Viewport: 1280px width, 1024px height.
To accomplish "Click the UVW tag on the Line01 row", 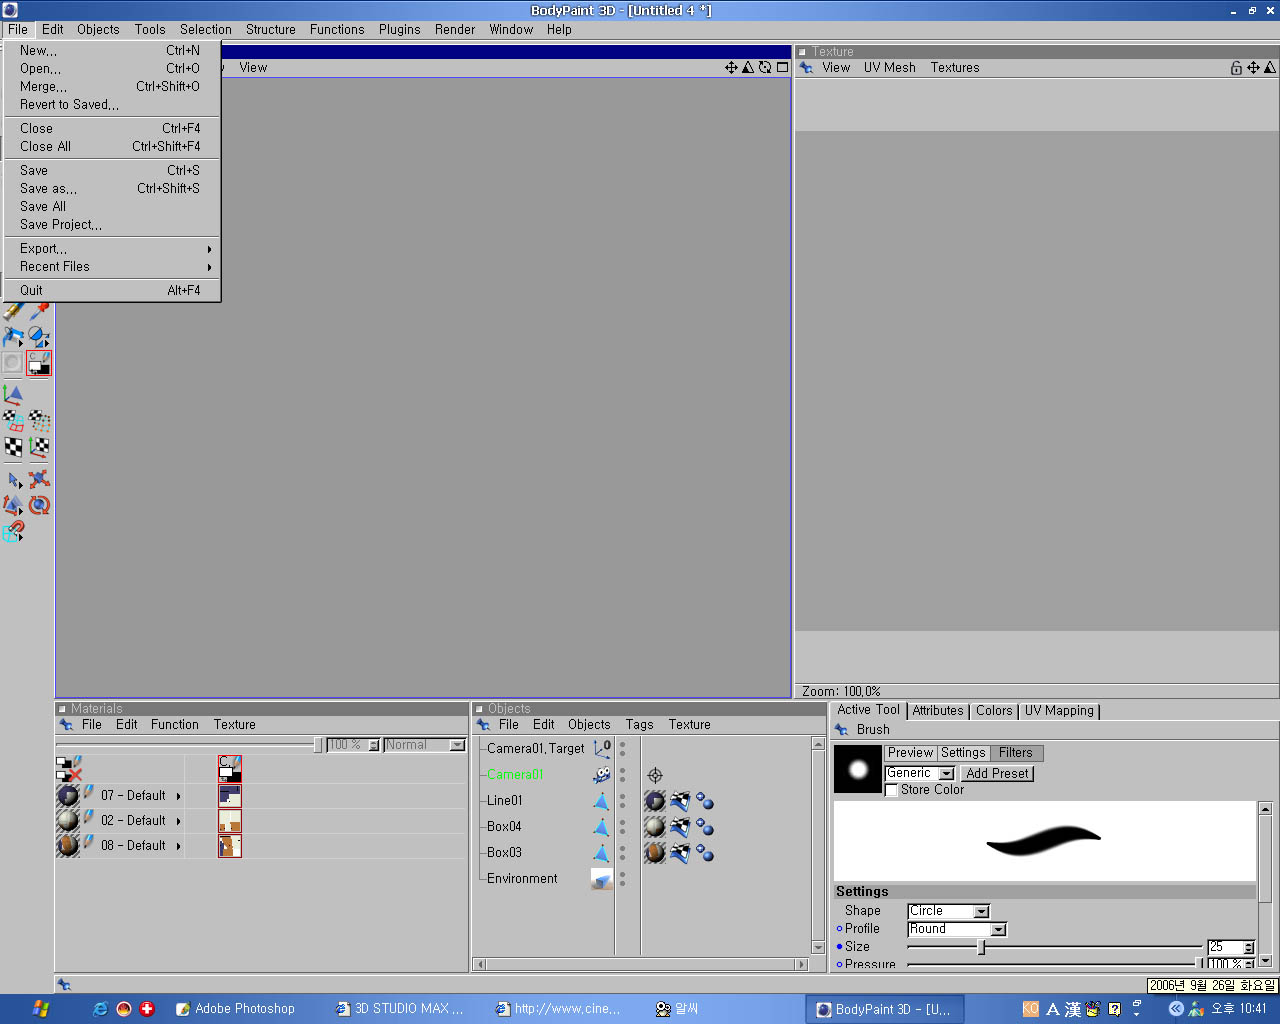I will tap(680, 801).
